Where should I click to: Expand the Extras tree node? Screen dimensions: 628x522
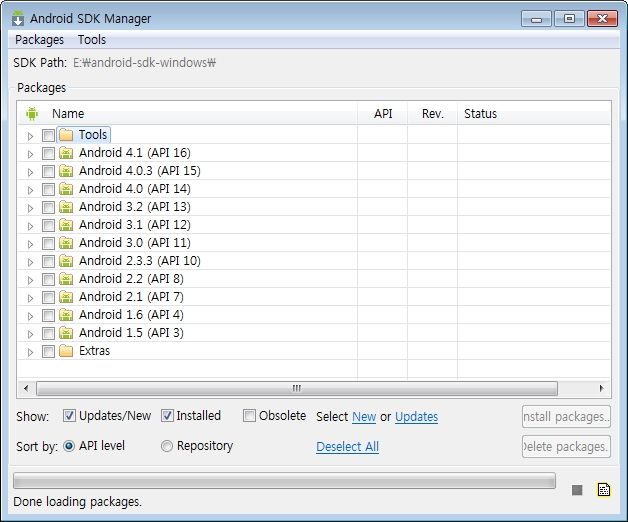coord(30,353)
